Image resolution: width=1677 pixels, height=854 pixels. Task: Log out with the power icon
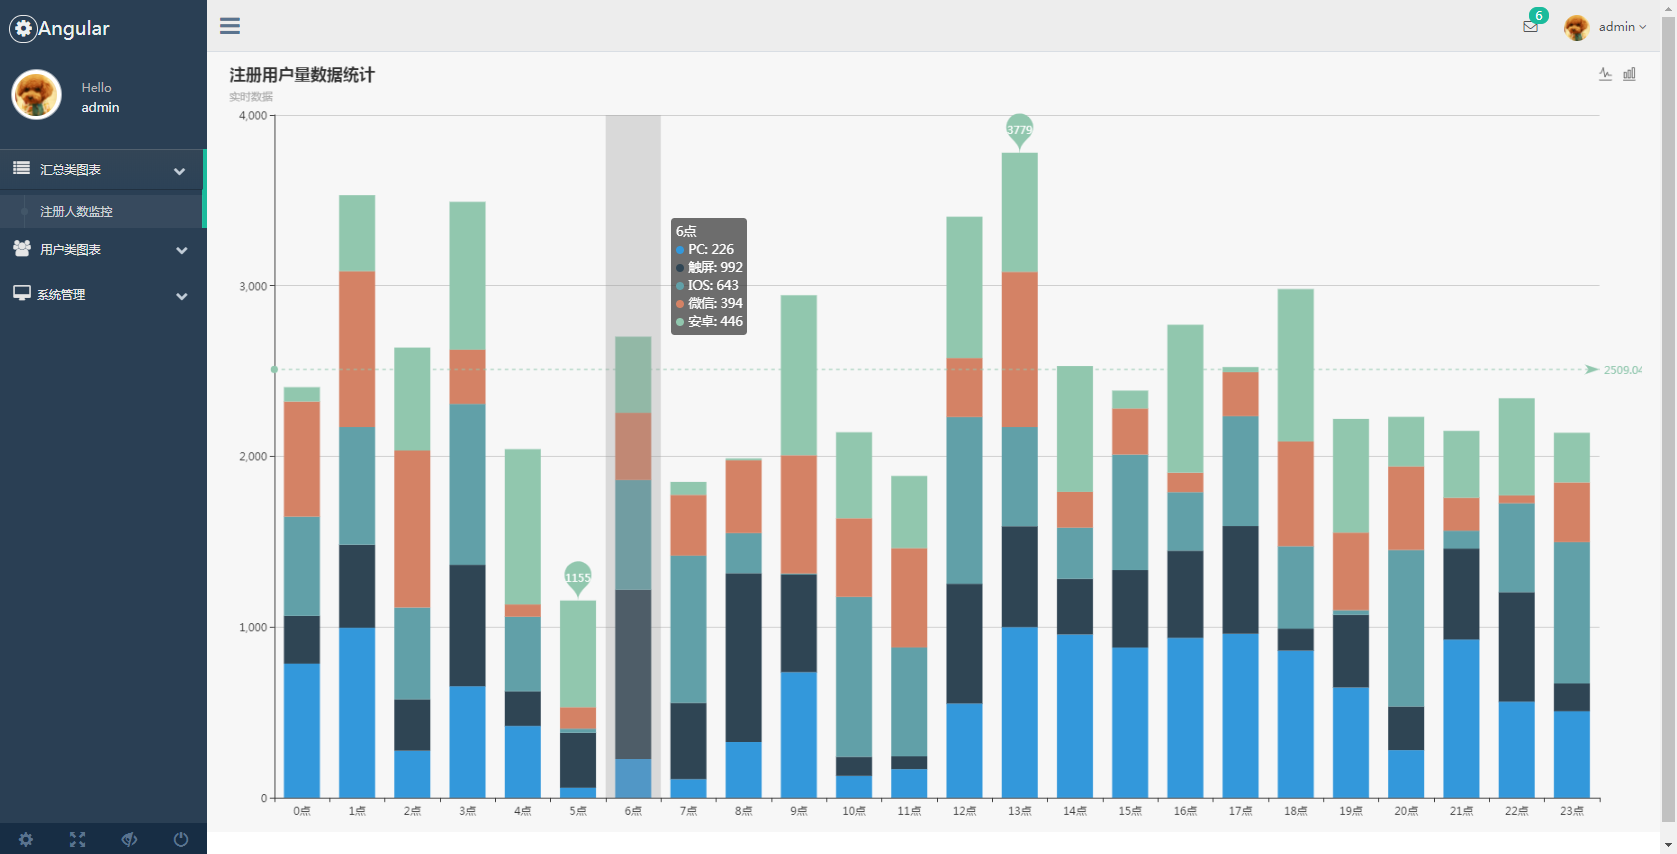point(181,839)
